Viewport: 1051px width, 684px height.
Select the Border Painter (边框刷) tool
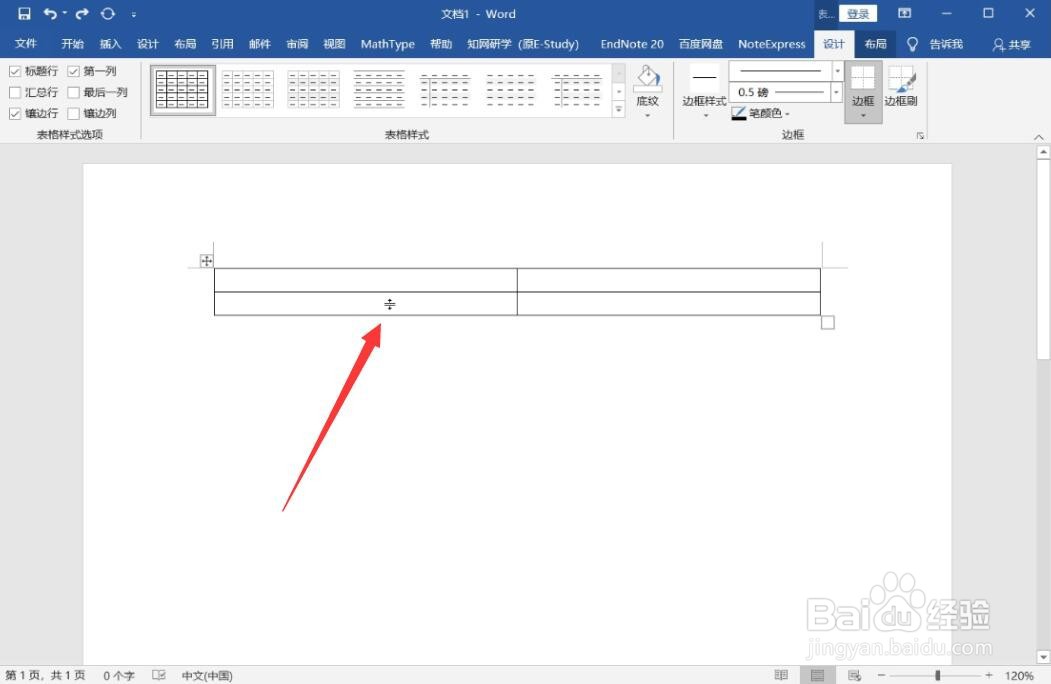pos(902,90)
